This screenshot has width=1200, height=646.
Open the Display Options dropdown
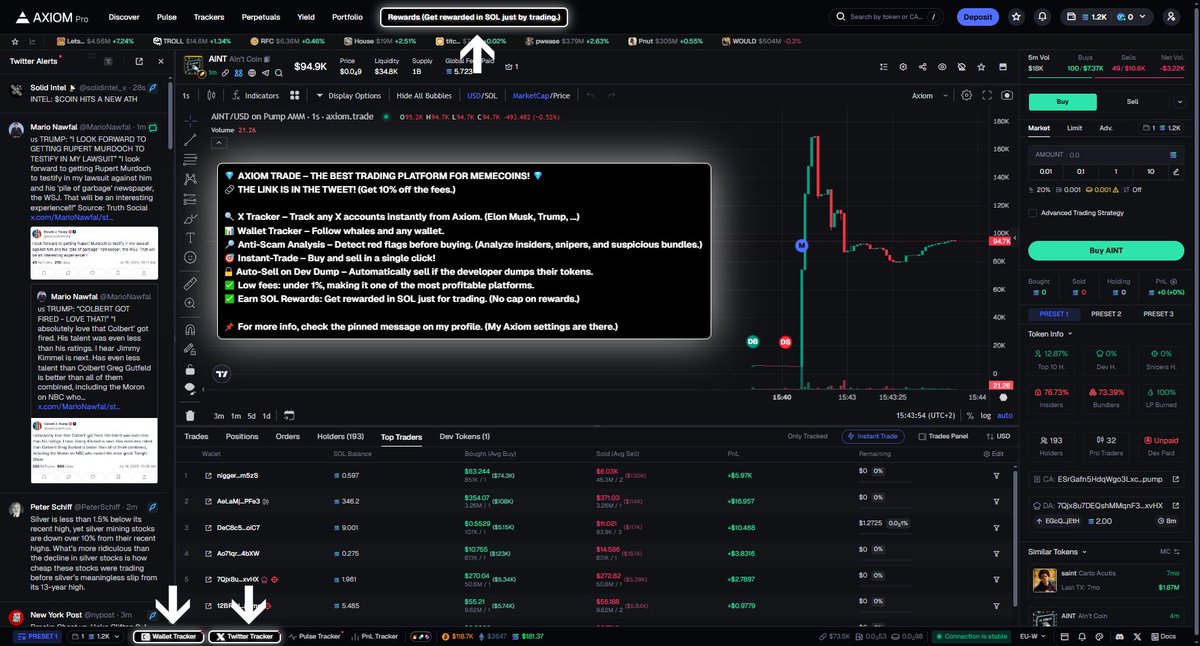349,95
